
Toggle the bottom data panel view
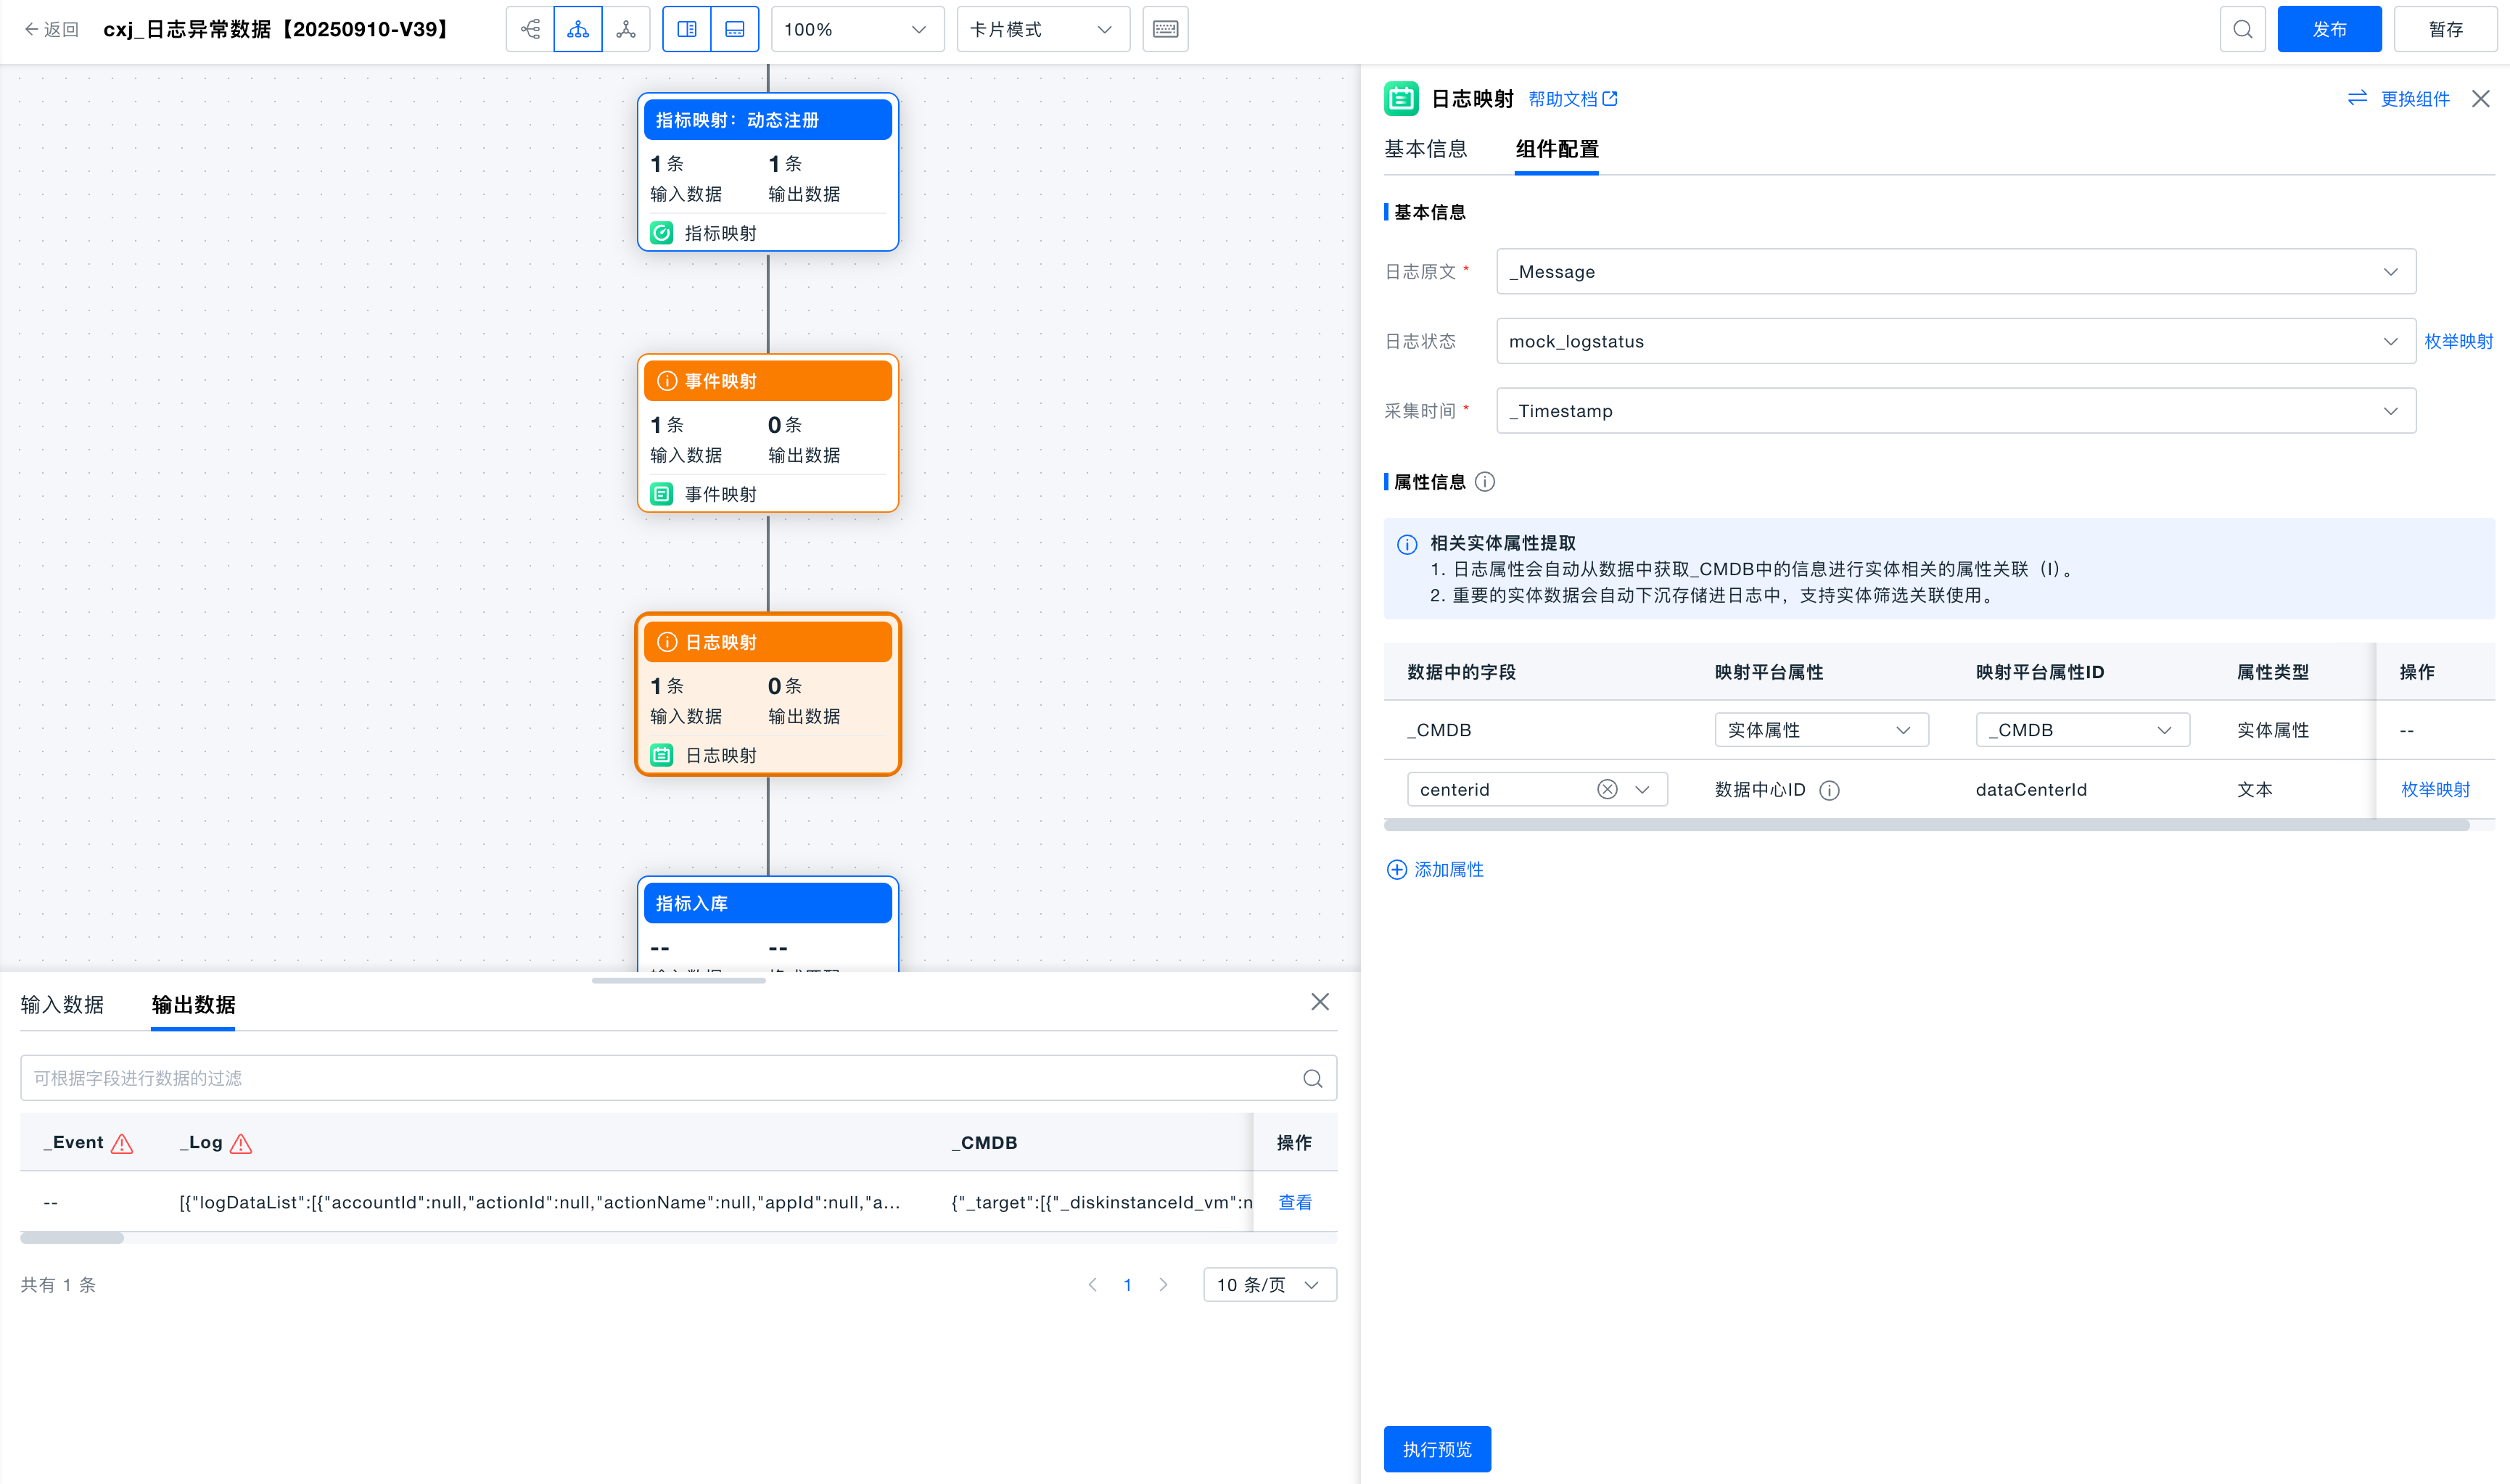tap(735, 29)
